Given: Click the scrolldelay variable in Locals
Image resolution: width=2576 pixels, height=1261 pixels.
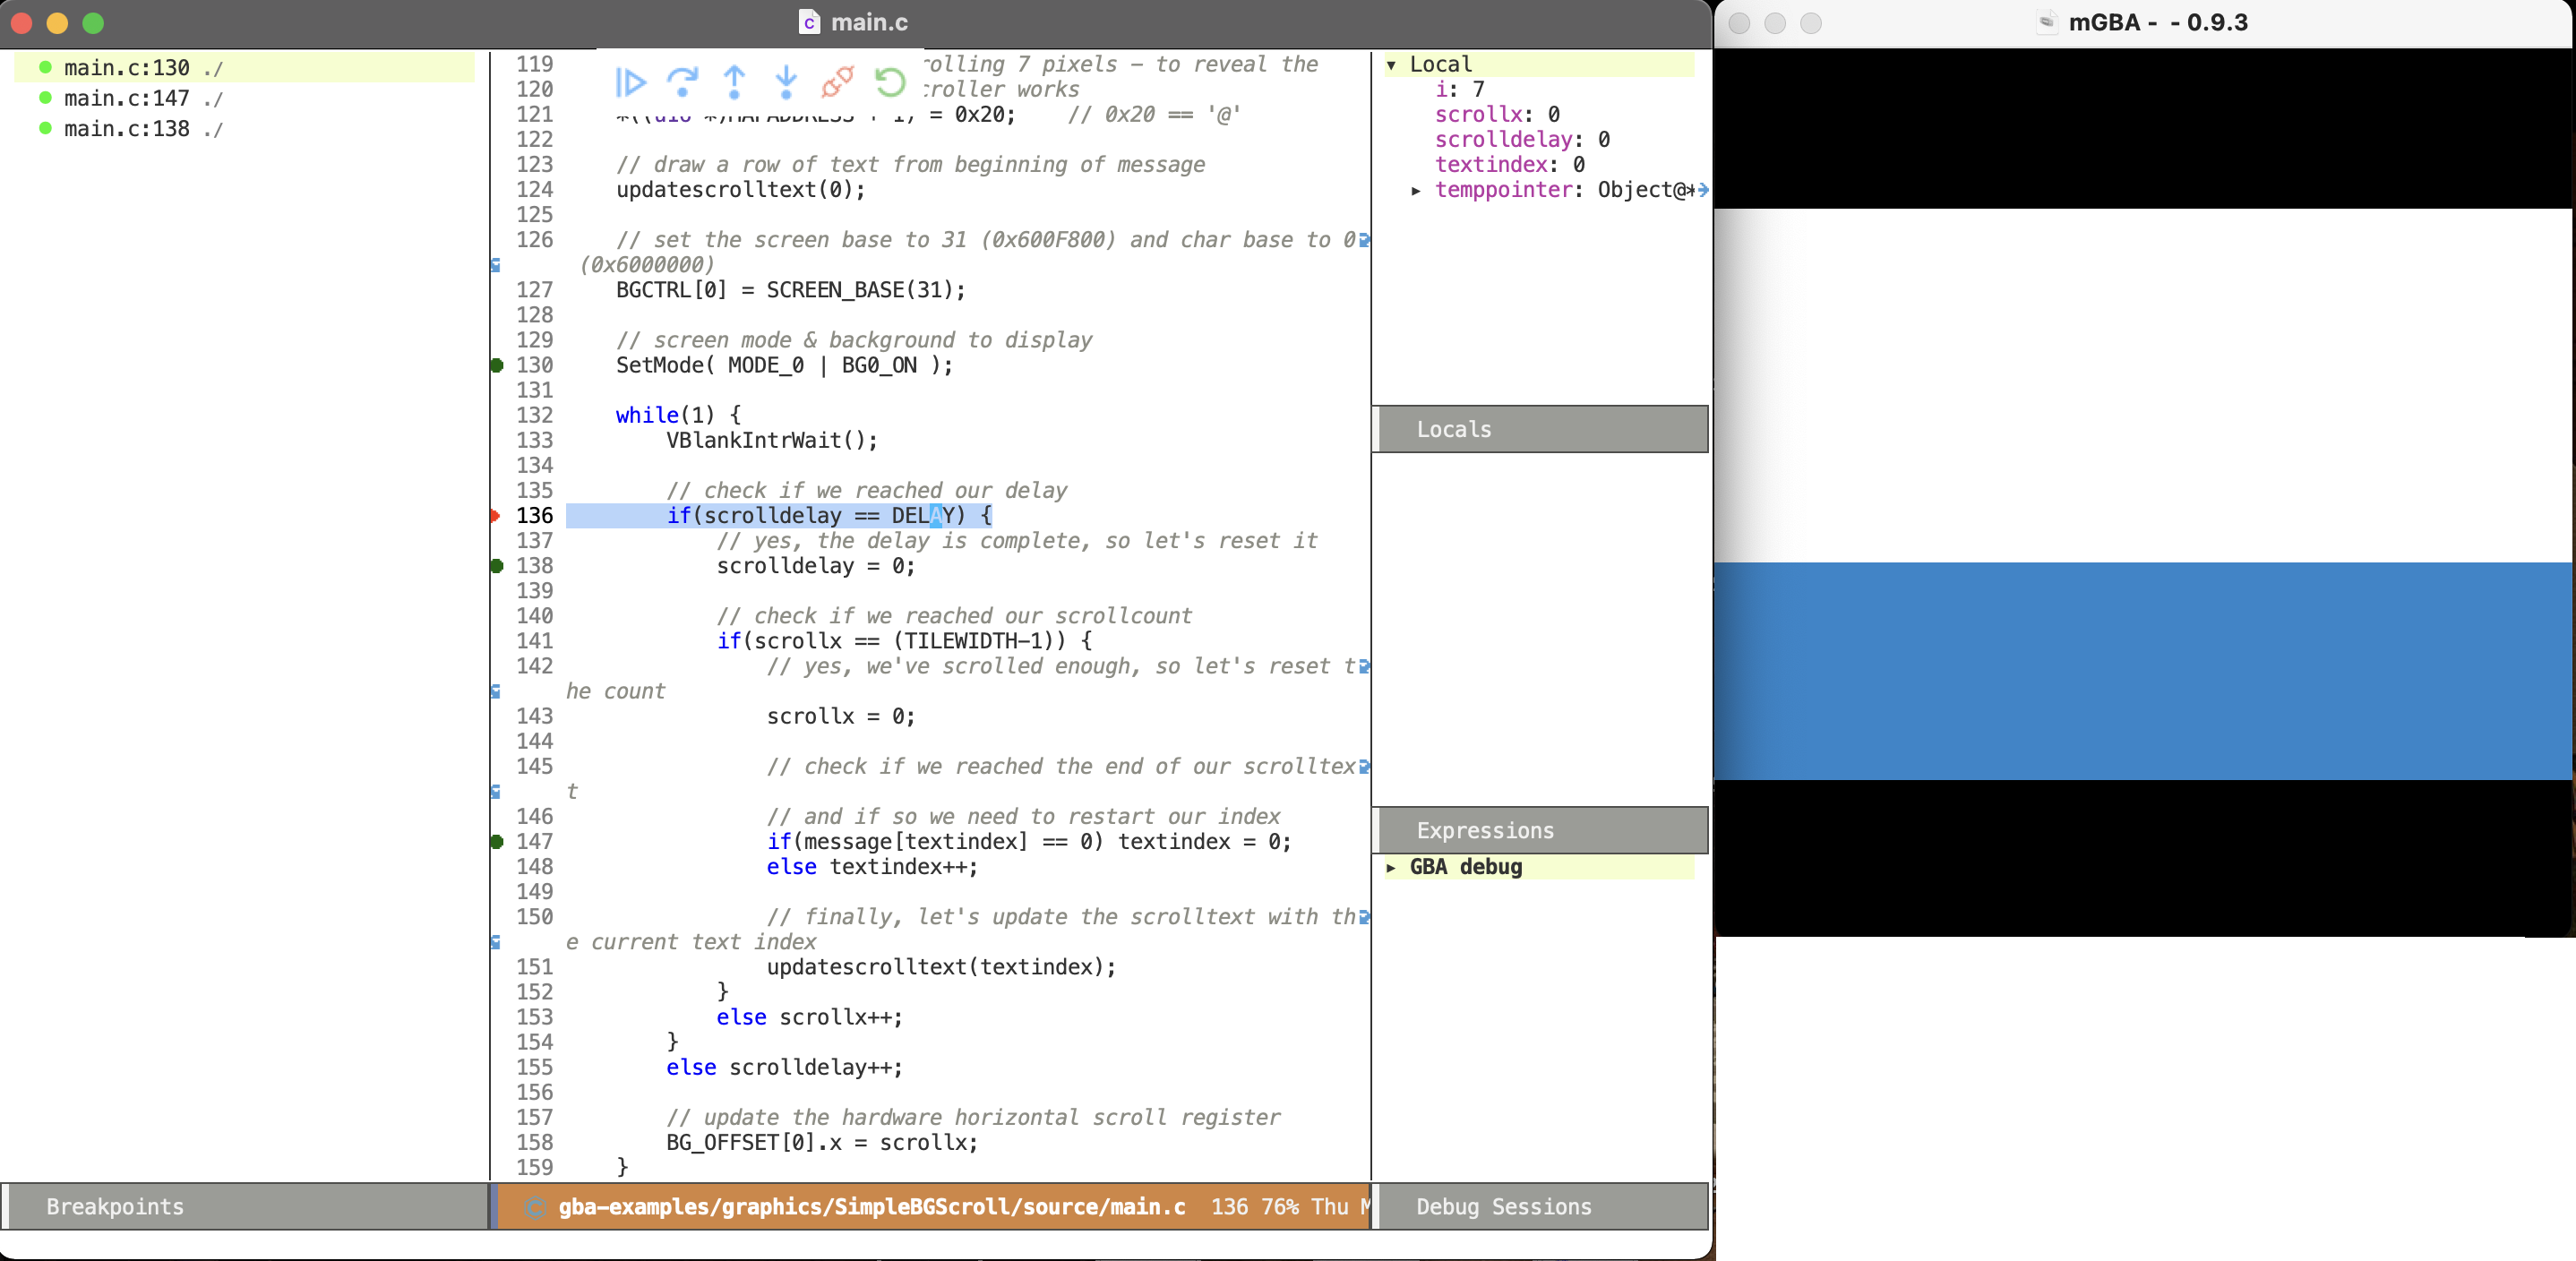Looking at the screenshot, I should (1503, 140).
